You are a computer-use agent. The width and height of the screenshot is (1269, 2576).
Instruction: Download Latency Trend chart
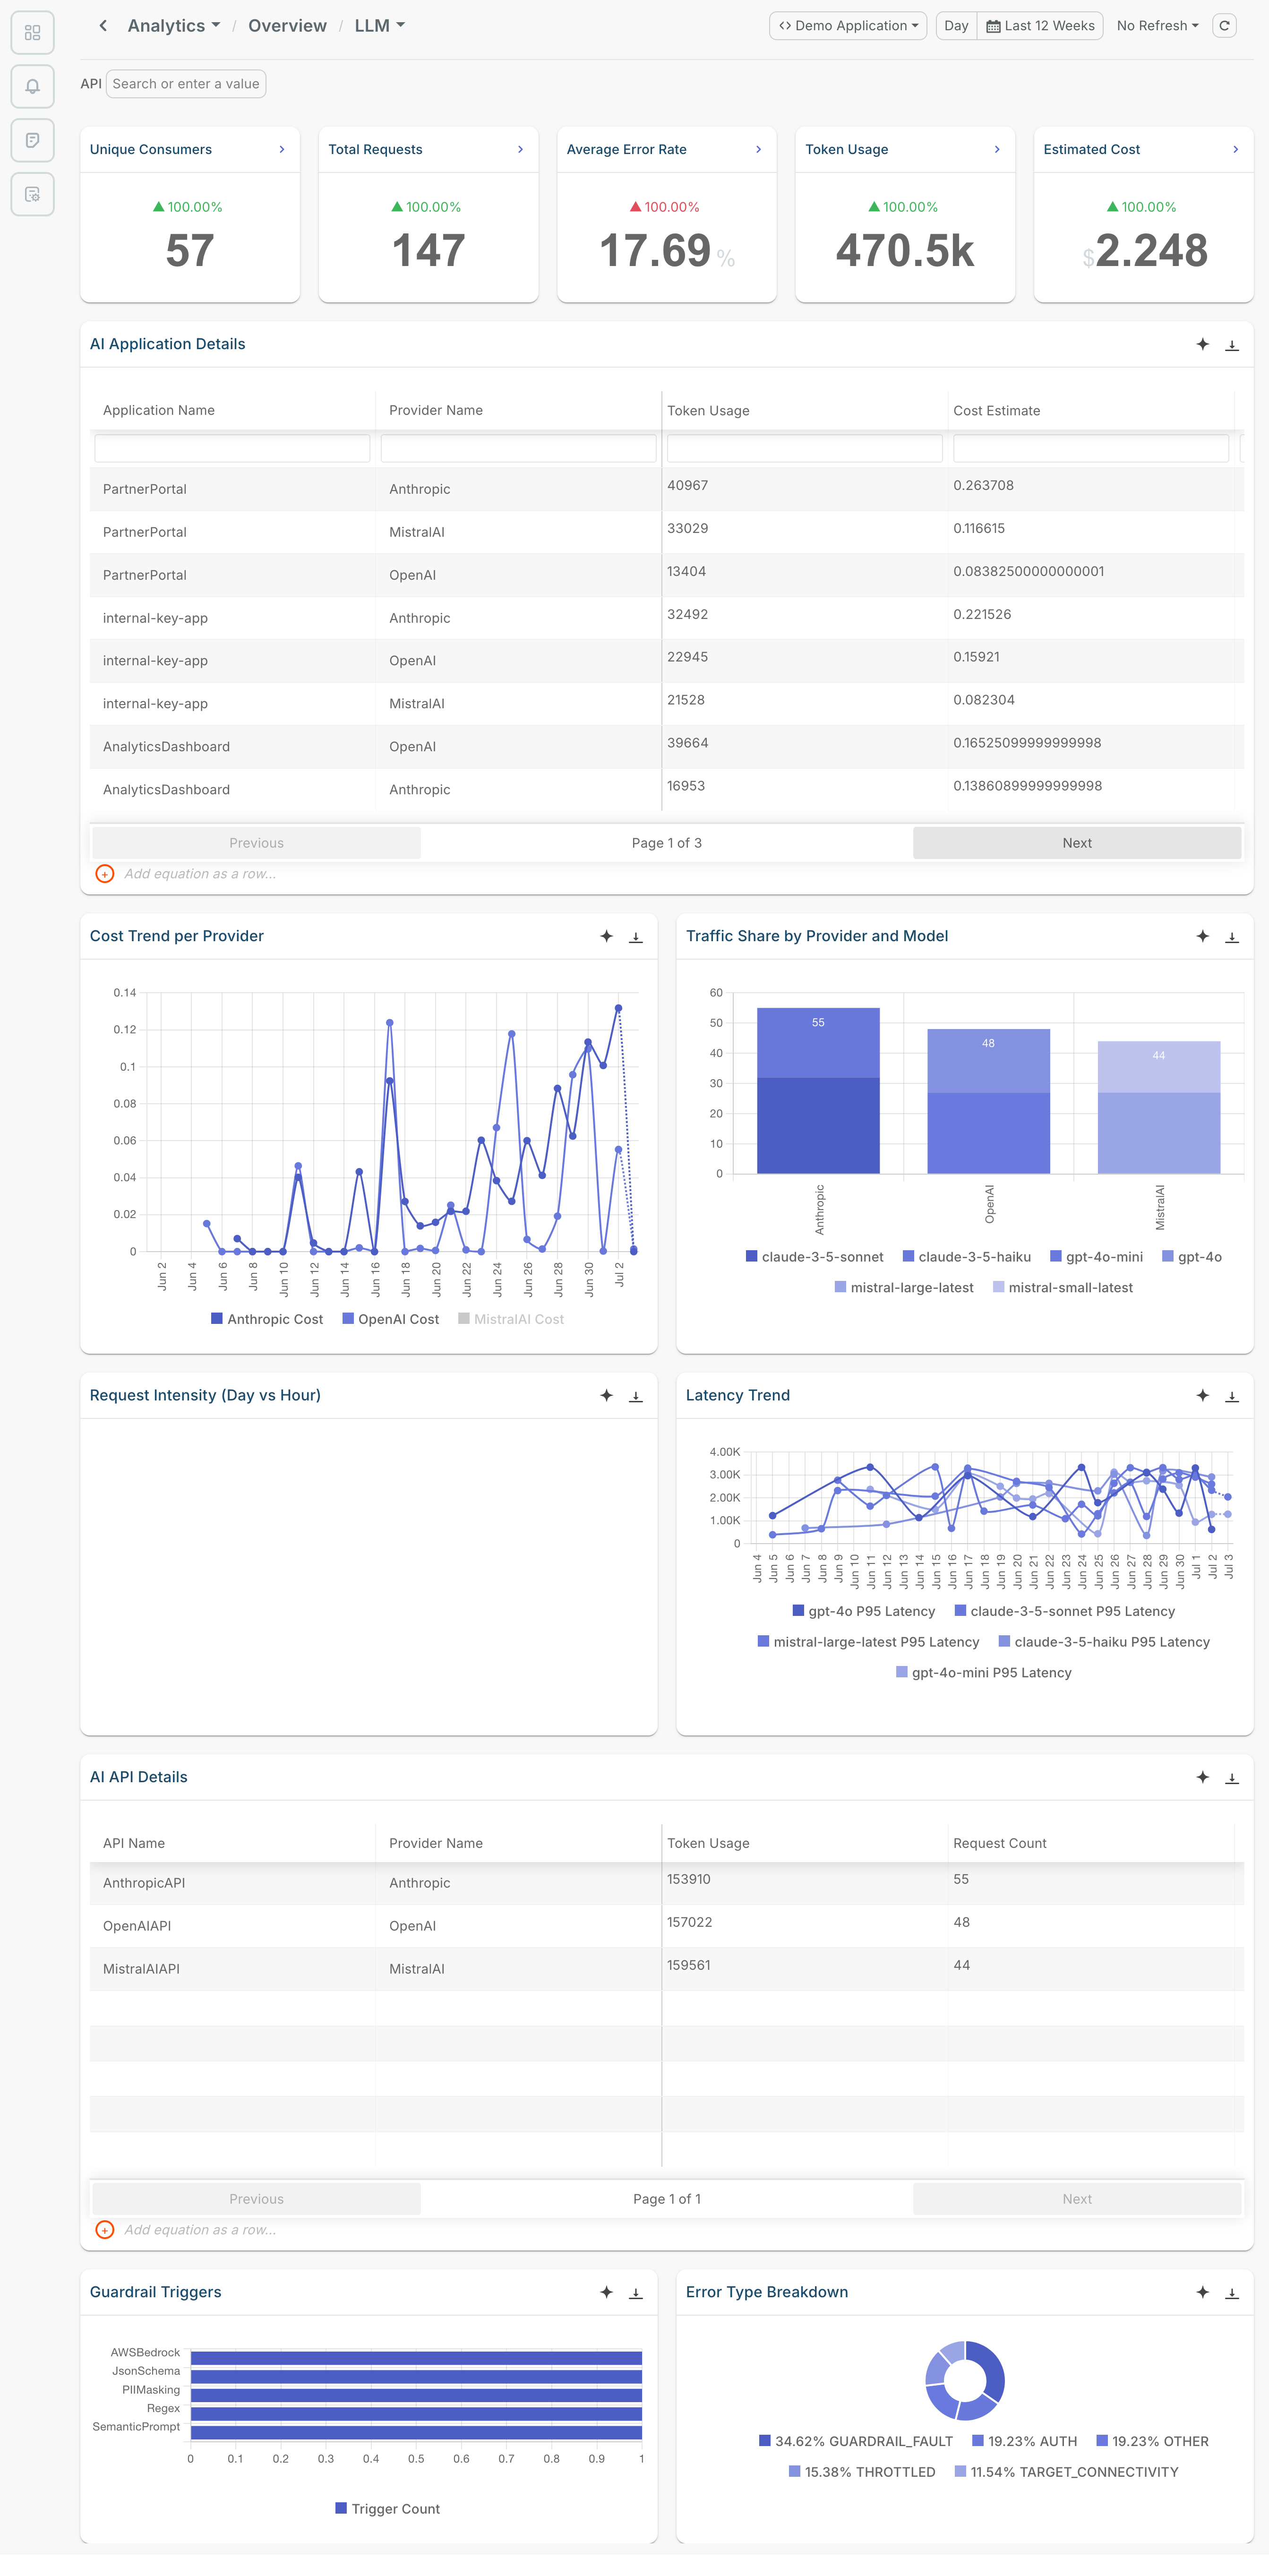click(x=1232, y=1396)
